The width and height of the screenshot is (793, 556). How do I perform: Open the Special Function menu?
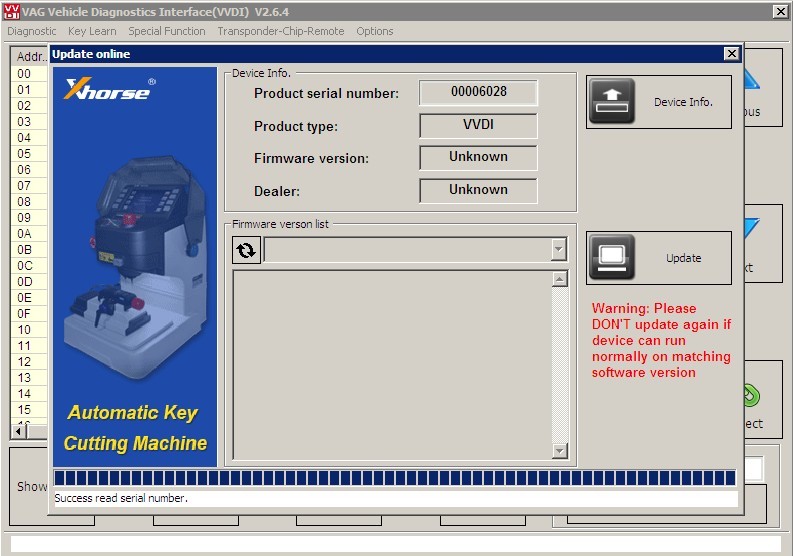tap(167, 31)
